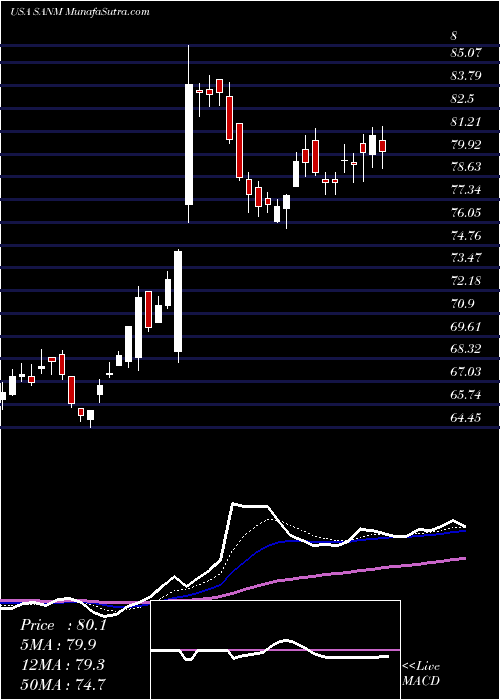Click the 82.5 price axis label
This screenshot has height=700, width=500.
pyautogui.click(x=463, y=99)
